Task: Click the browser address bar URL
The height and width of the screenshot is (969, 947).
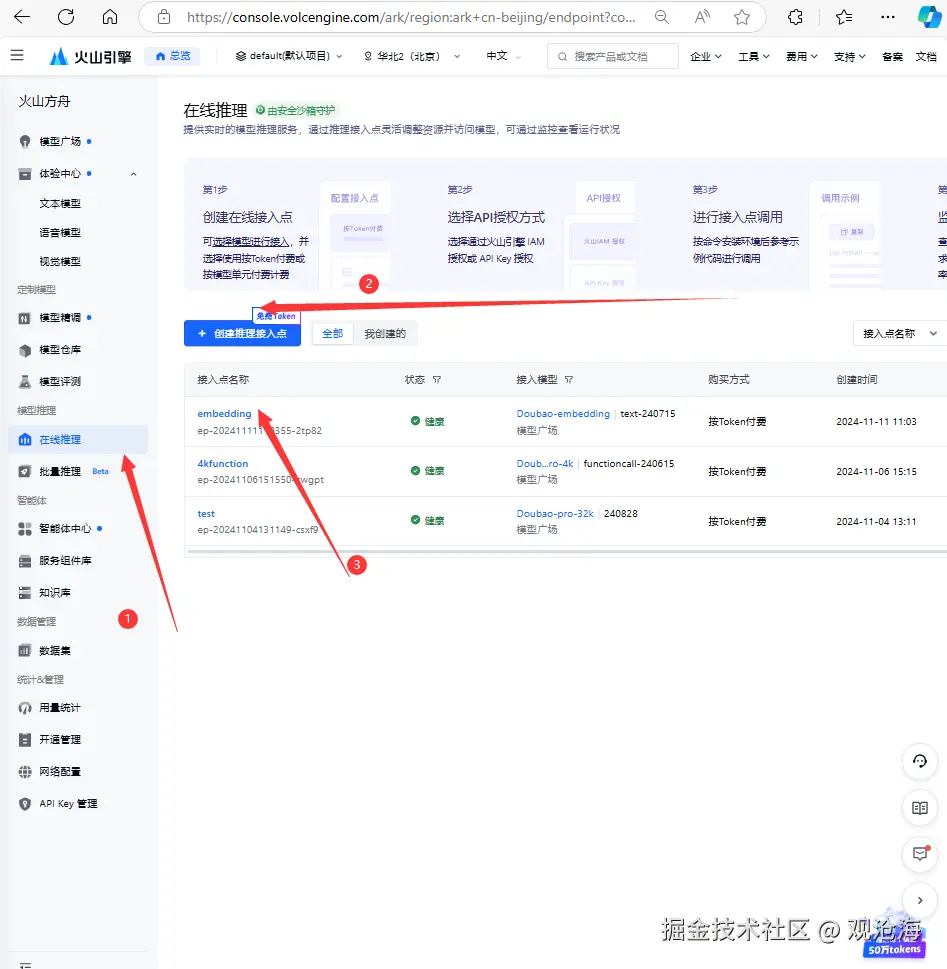Action: (411, 17)
